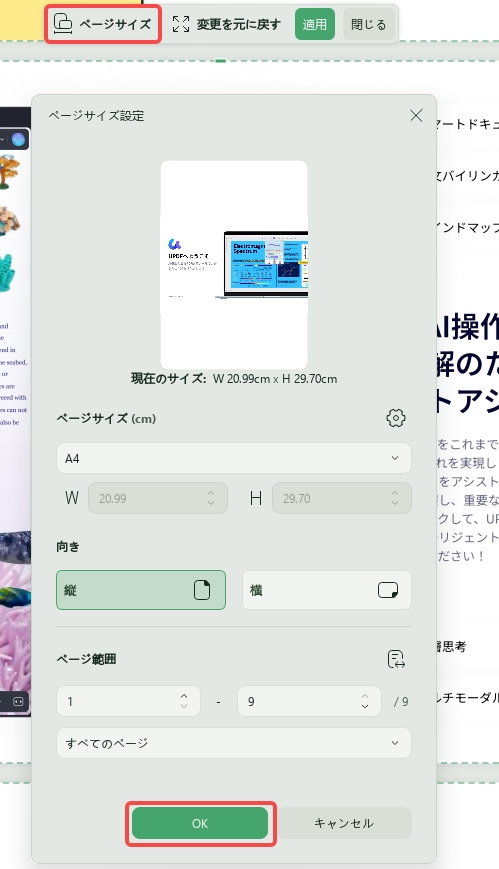Click the キャンセル button
Screen dimensions: 499x869
344,824
